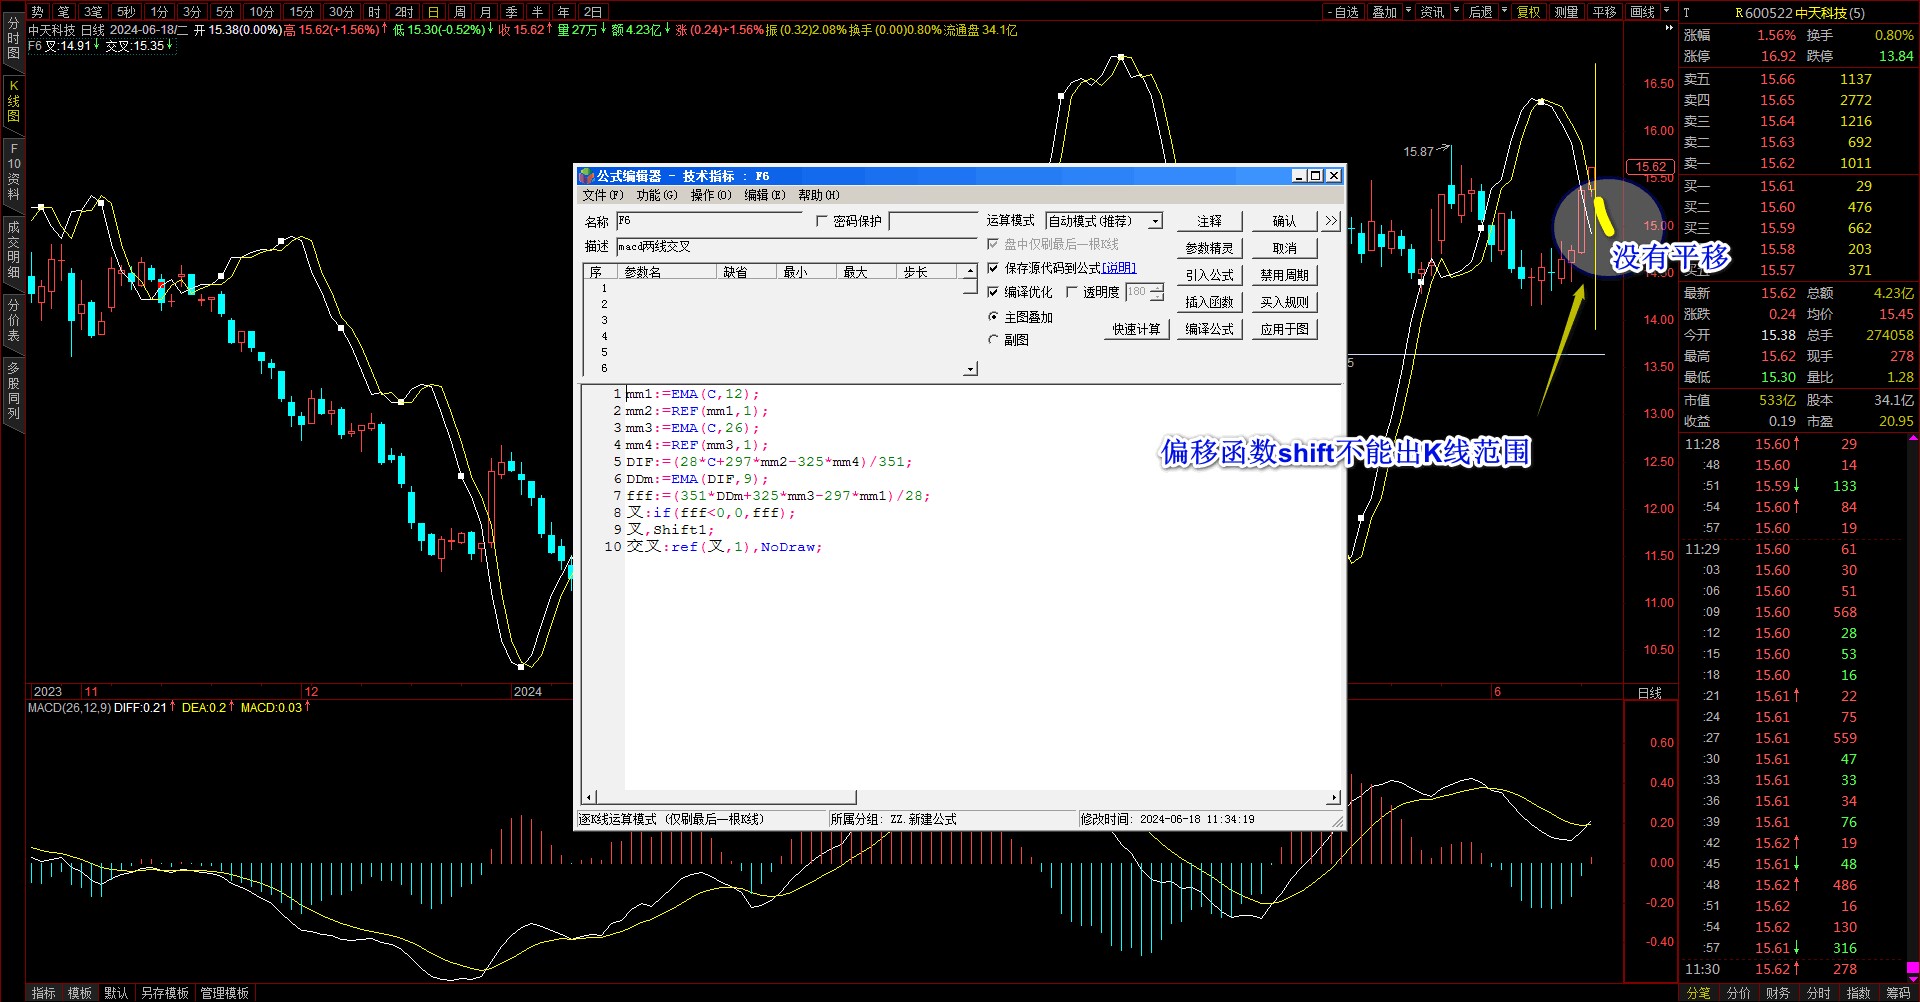The width and height of the screenshot is (1920, 1002).
Task: Click 引入公式 button
Action: [x=1209, y=275]
